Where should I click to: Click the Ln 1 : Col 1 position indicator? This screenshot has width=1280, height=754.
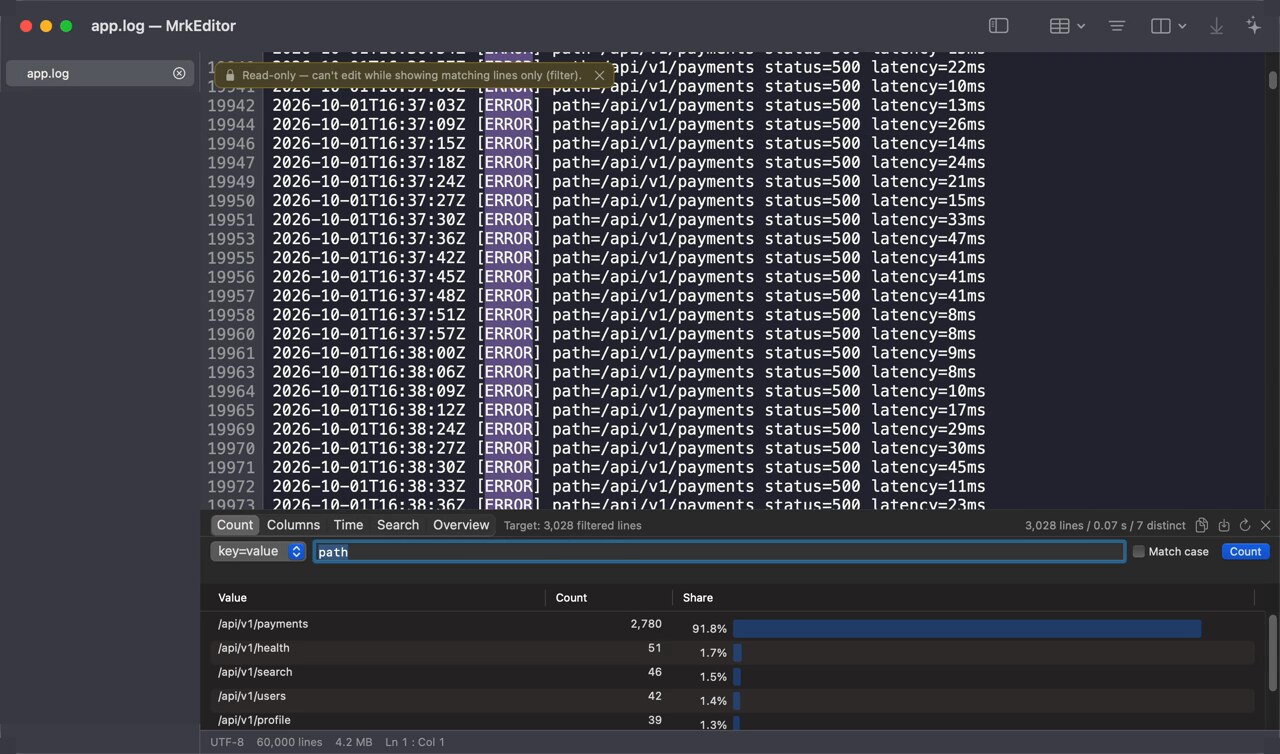pos(415,742)
